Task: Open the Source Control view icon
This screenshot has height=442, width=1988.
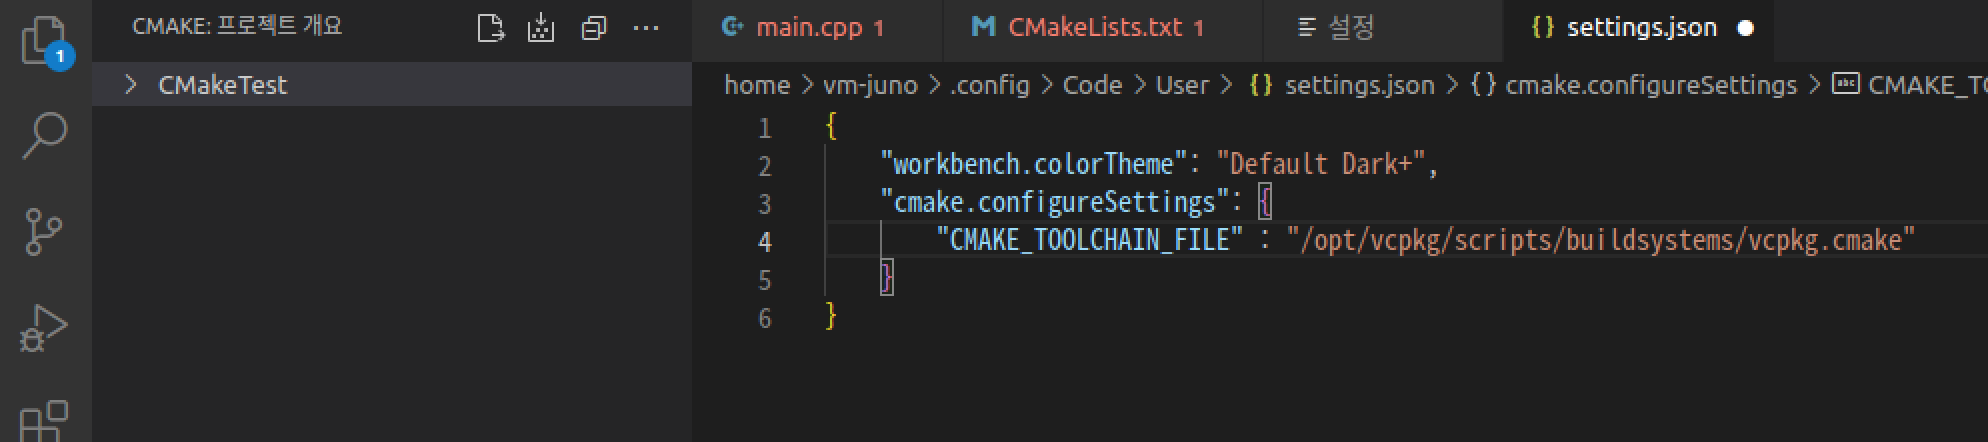Action: (x=43, y=232)
